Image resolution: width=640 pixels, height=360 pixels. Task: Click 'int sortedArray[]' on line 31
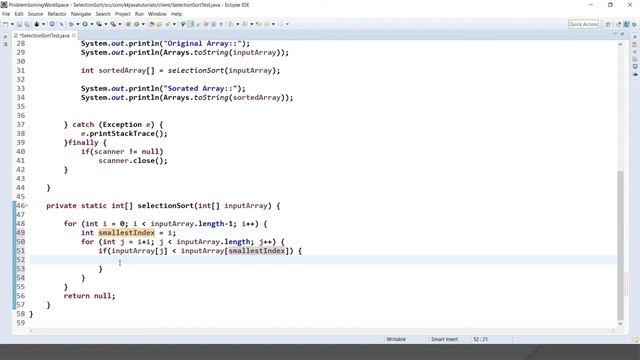[x=118, y=71]
